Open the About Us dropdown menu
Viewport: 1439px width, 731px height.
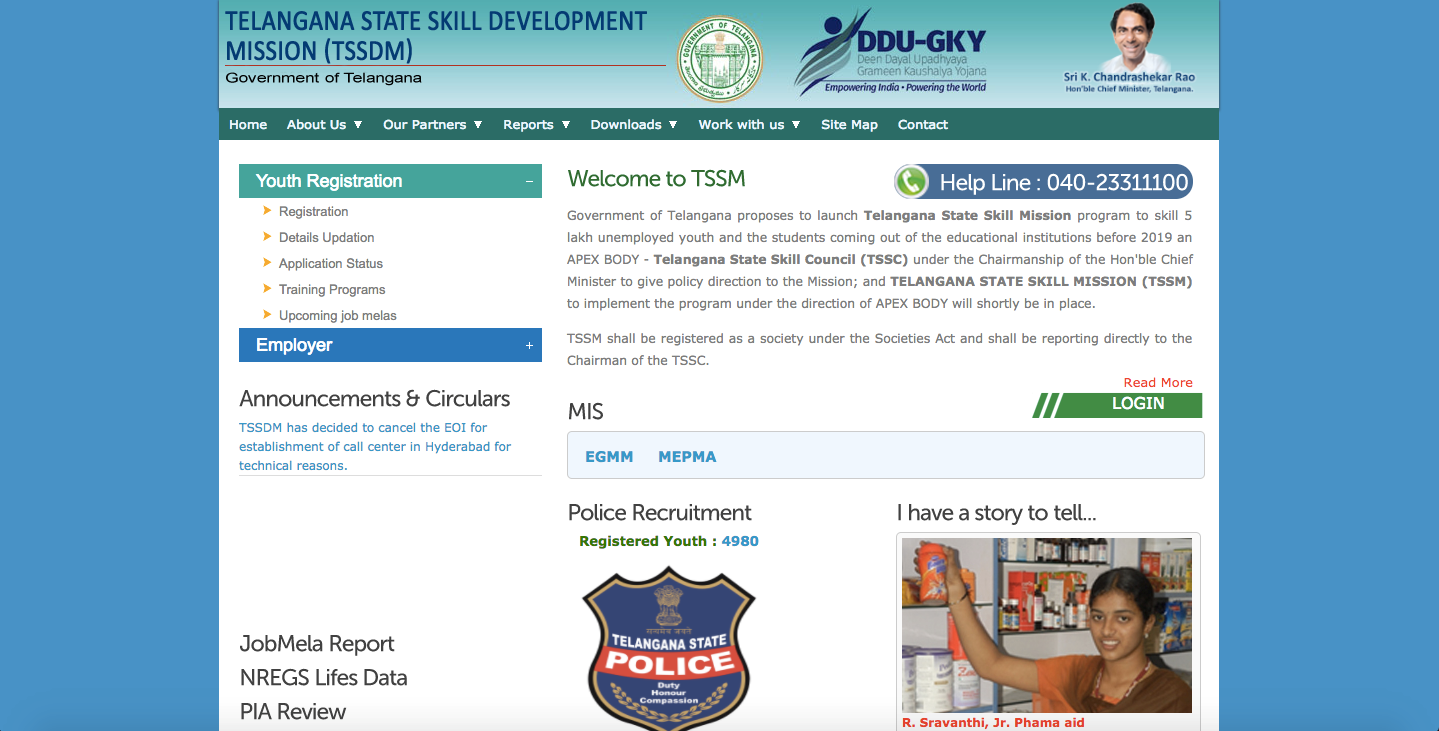(x=324, y=124)
